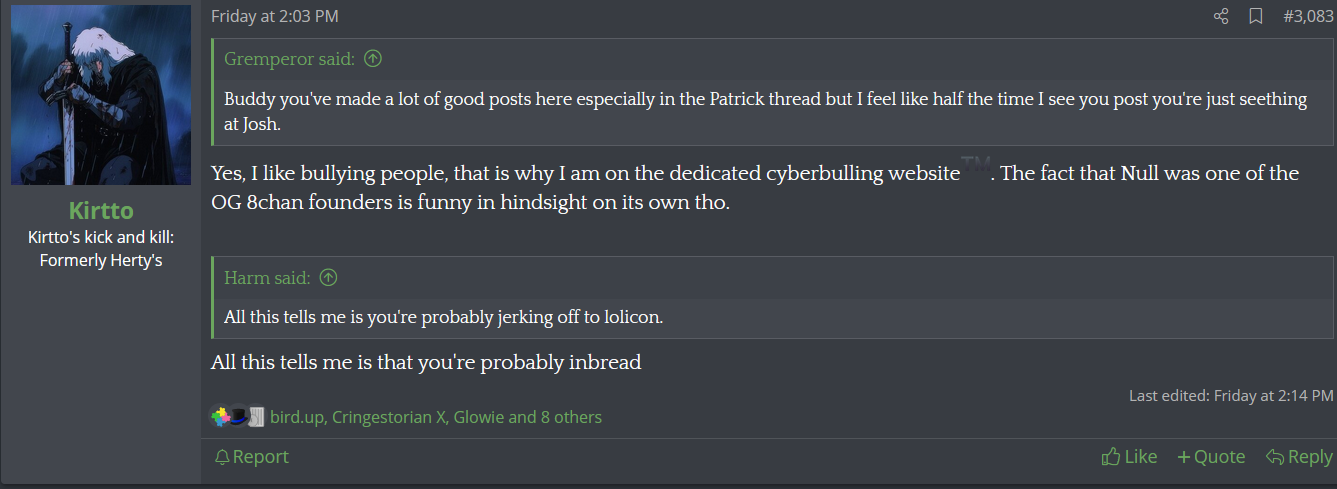Bookmark this post with the bookmark icon
Viewport: 1337px width, 489px height.
pos(1256,16)
